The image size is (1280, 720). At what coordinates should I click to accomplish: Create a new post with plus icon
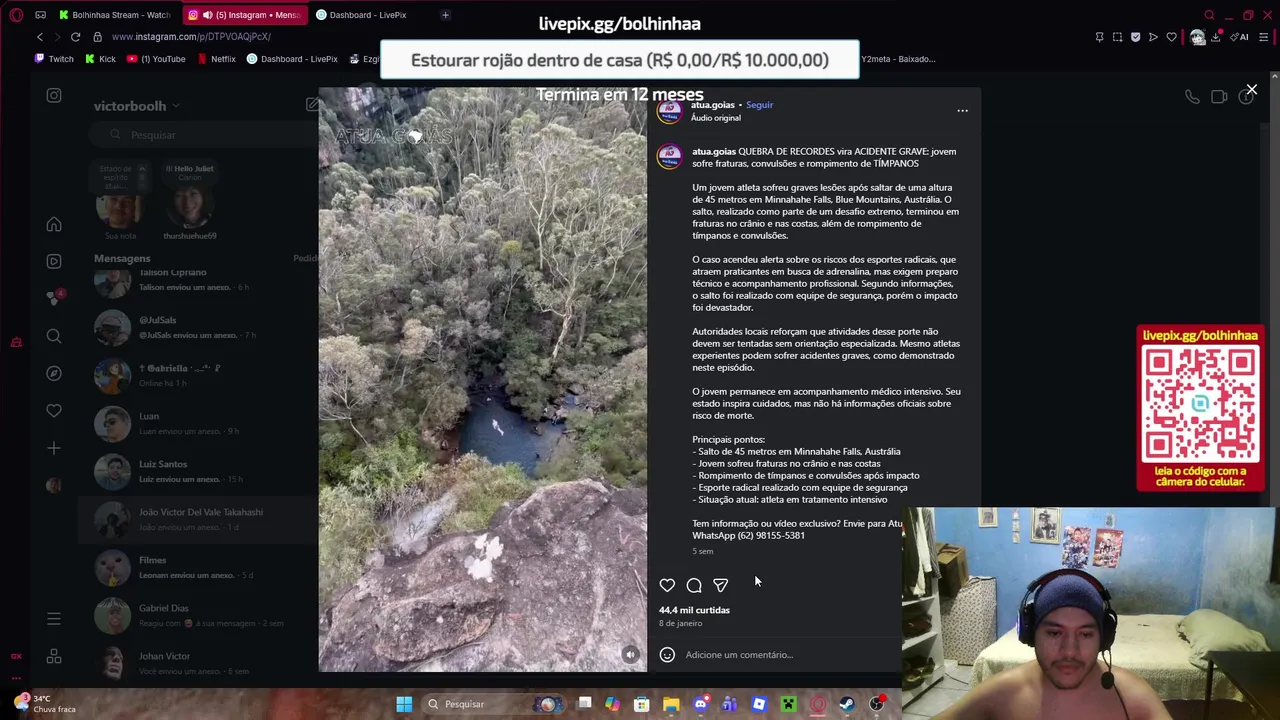pyautogui.click(x=54, y=448)
